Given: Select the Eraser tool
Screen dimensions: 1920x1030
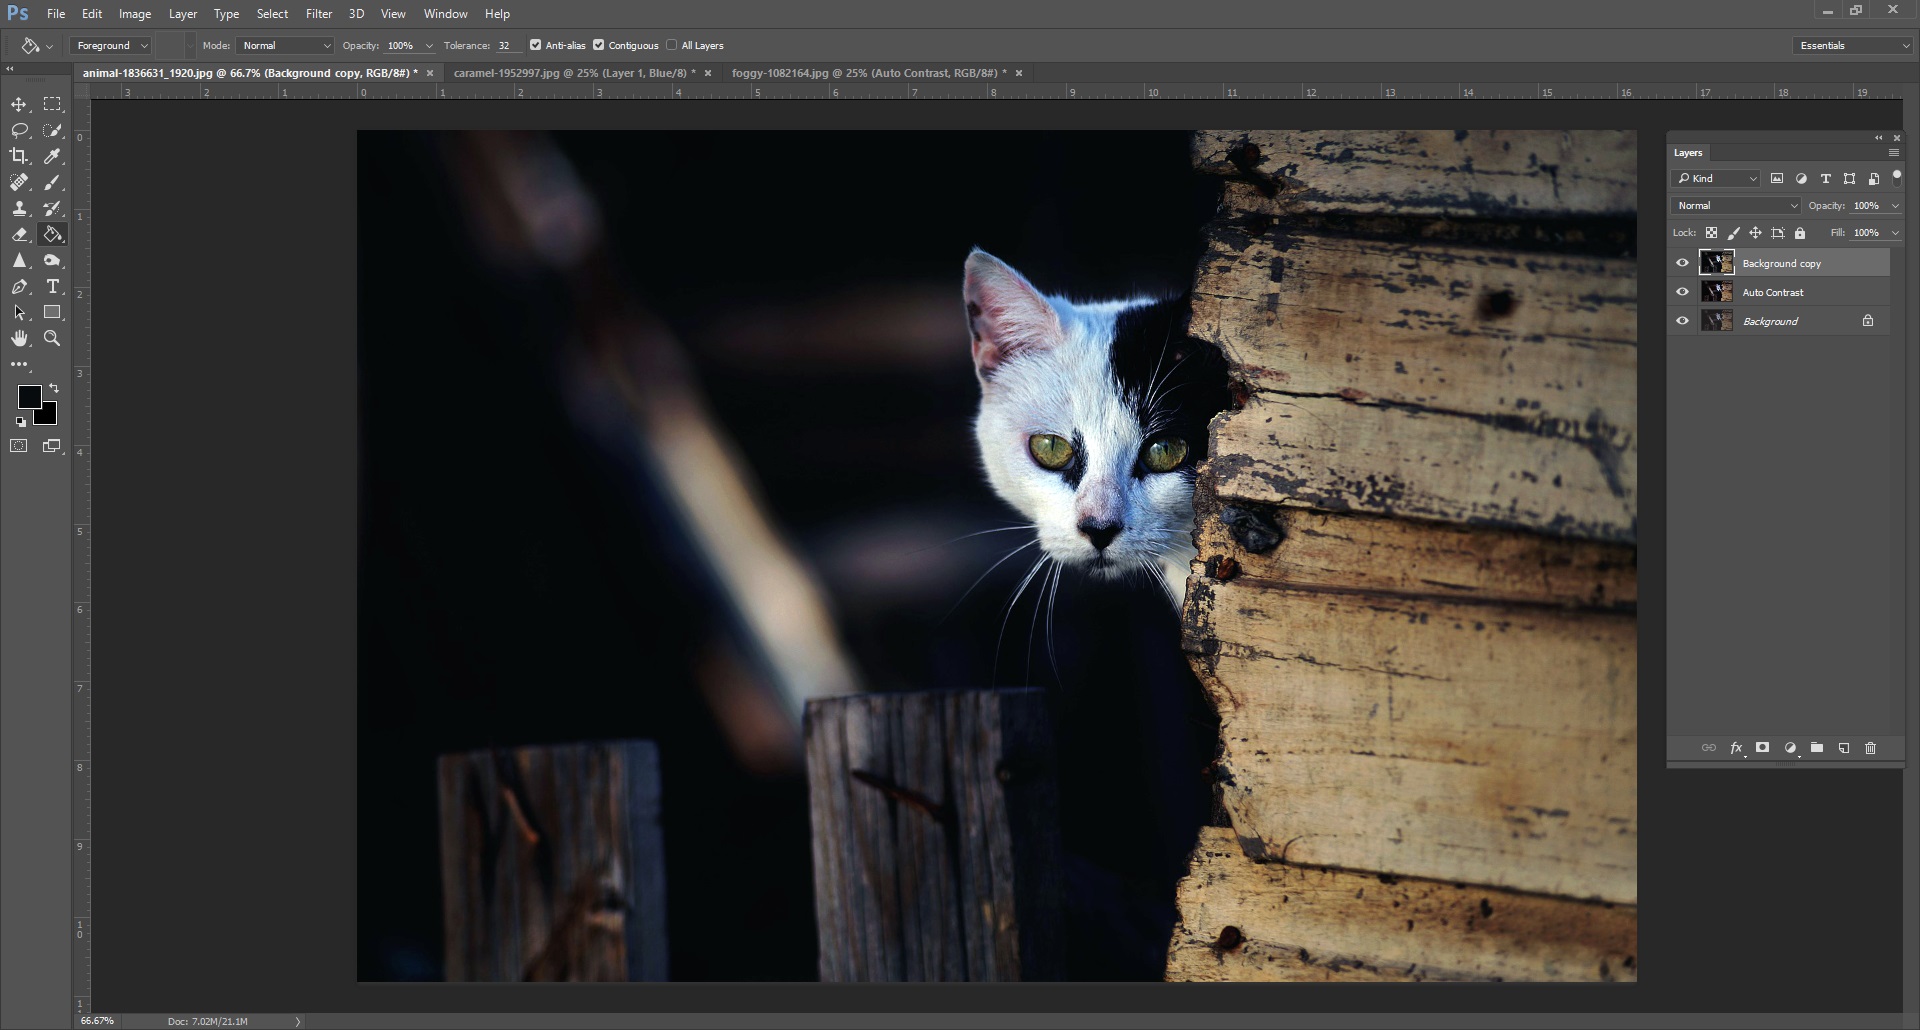Looking at the screenshot, I should (x=19, y=235).
